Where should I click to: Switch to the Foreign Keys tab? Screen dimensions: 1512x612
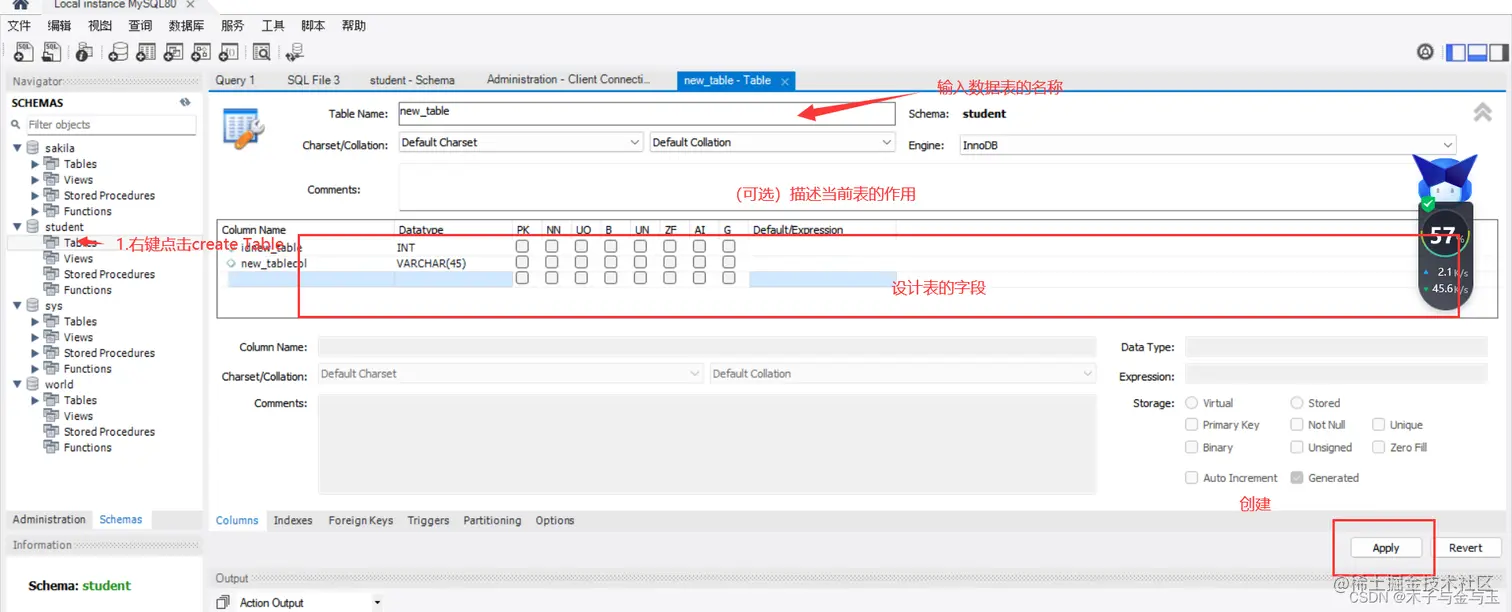pos(360,520)
